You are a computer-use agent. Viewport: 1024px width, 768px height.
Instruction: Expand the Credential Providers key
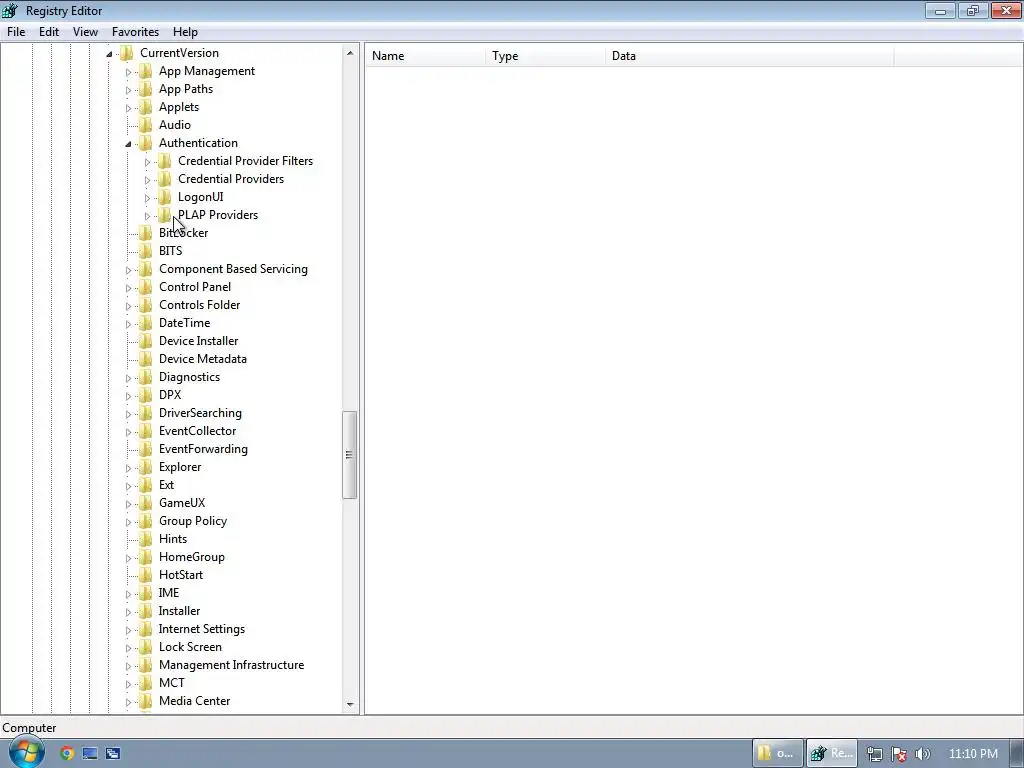(x=147, y=180)
